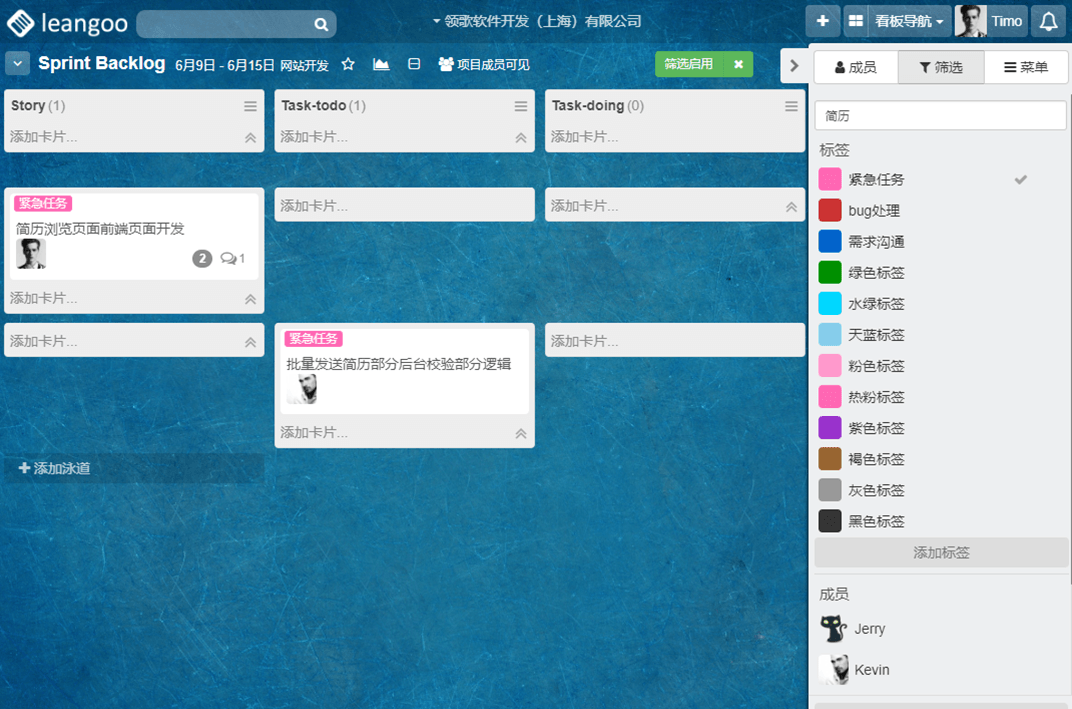
Task: Open the burndown chart icon
Action: pos(381,65)
